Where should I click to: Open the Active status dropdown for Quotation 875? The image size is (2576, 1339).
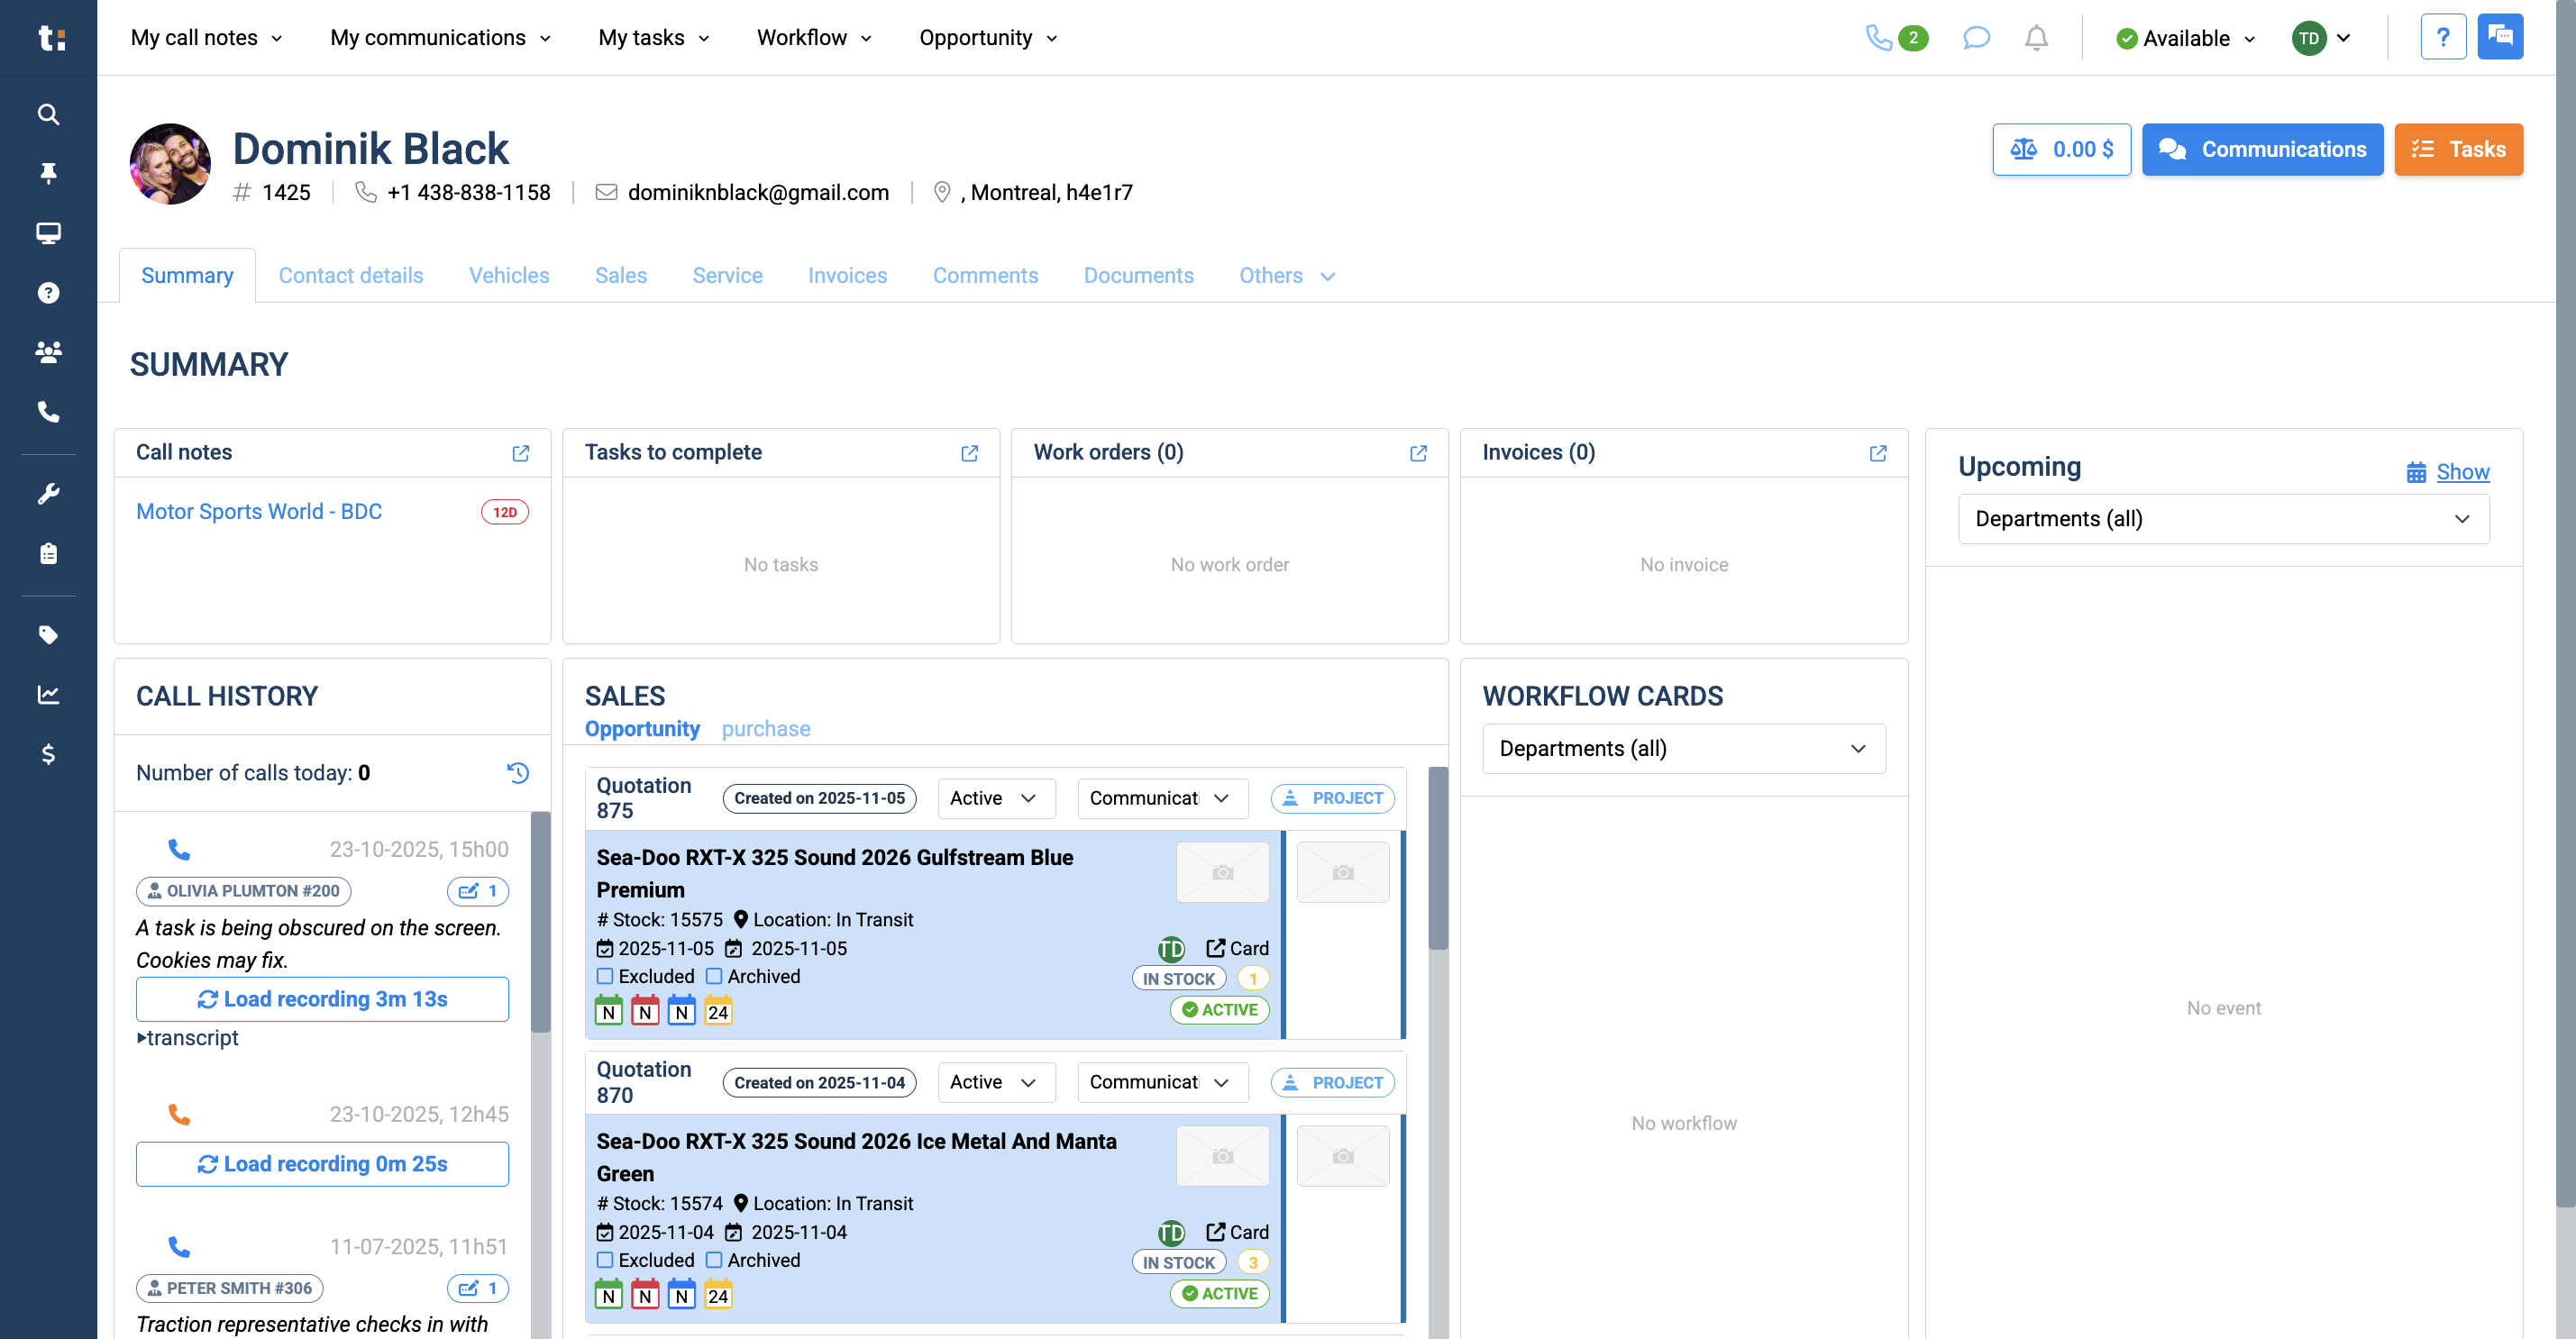(996, 798)
